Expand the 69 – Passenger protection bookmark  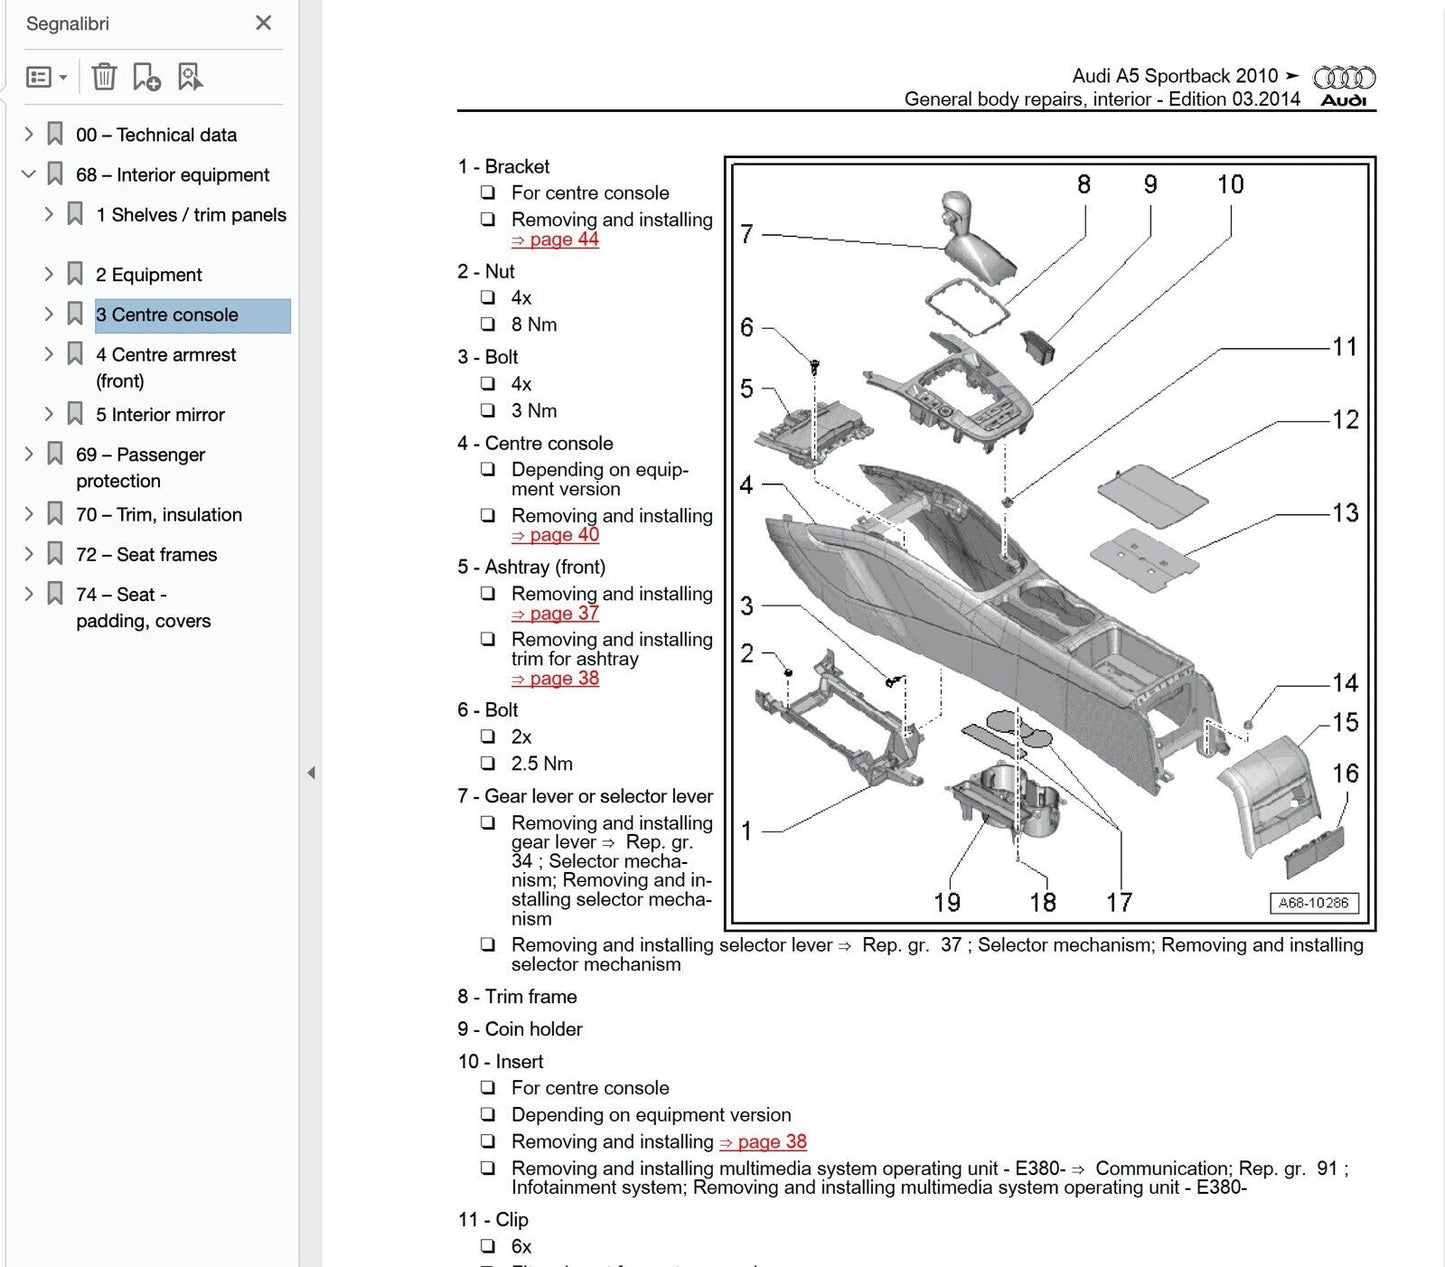pos(28,454)
